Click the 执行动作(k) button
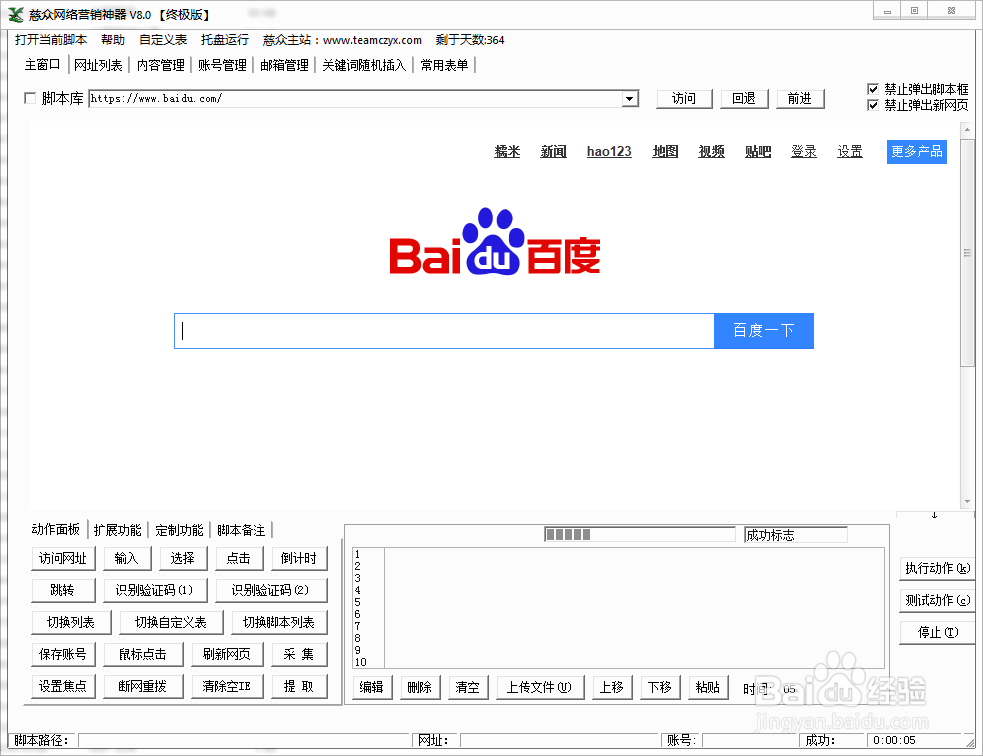983x756 pixels. tap(937, 568)
